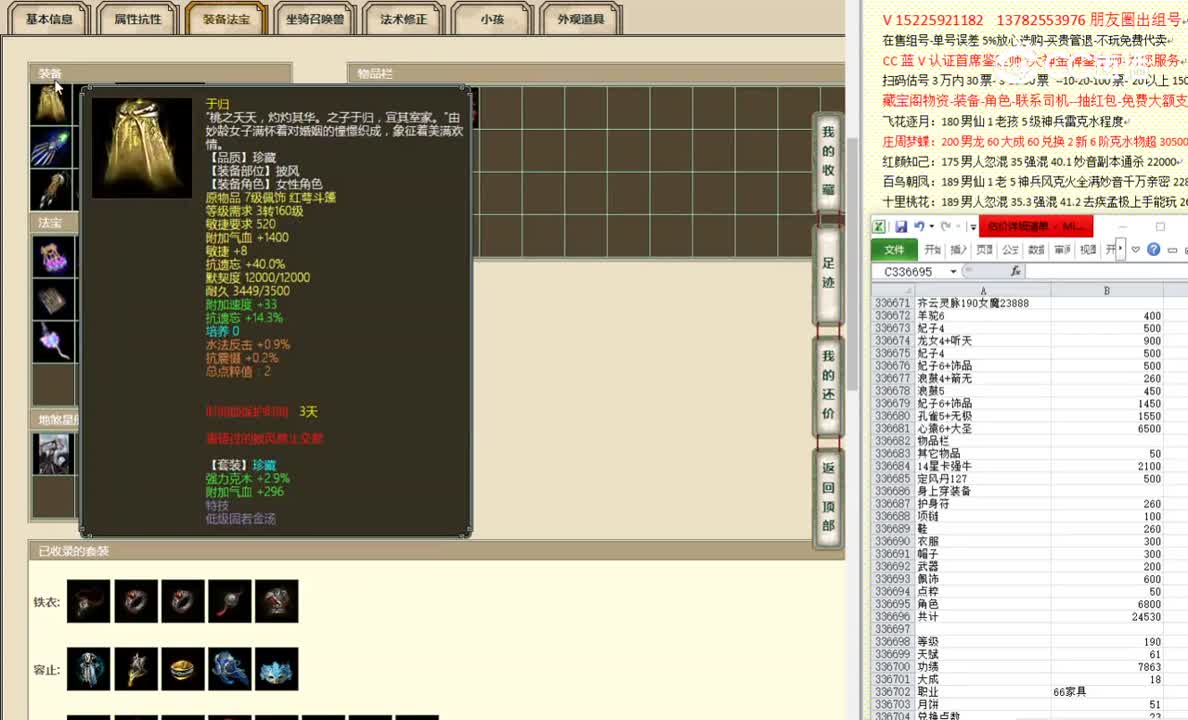The image size is (1188, 720).
Task: Select the blue claw weapon equipment icon
Action: click(x=51, y=148)
